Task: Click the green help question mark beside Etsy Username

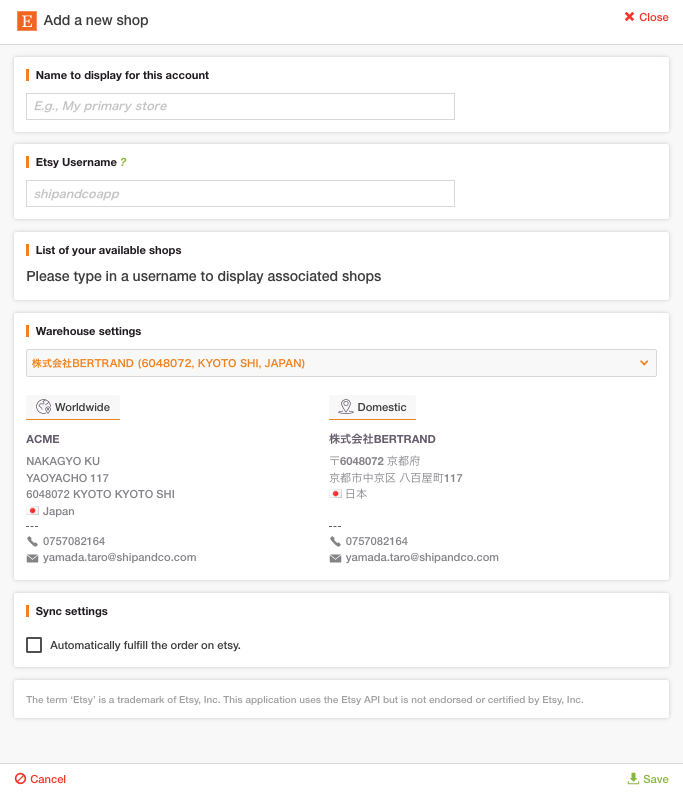Action: coord(123,162)
